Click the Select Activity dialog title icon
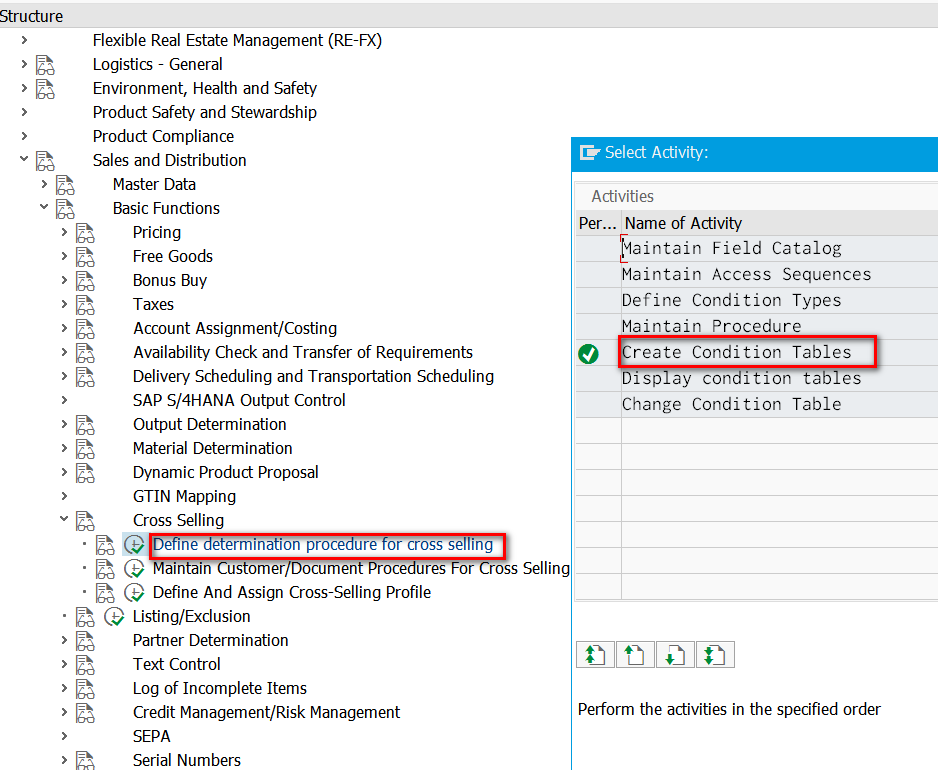Image resolution: width=938 pixels, height=770 pixels. point(590,153)
